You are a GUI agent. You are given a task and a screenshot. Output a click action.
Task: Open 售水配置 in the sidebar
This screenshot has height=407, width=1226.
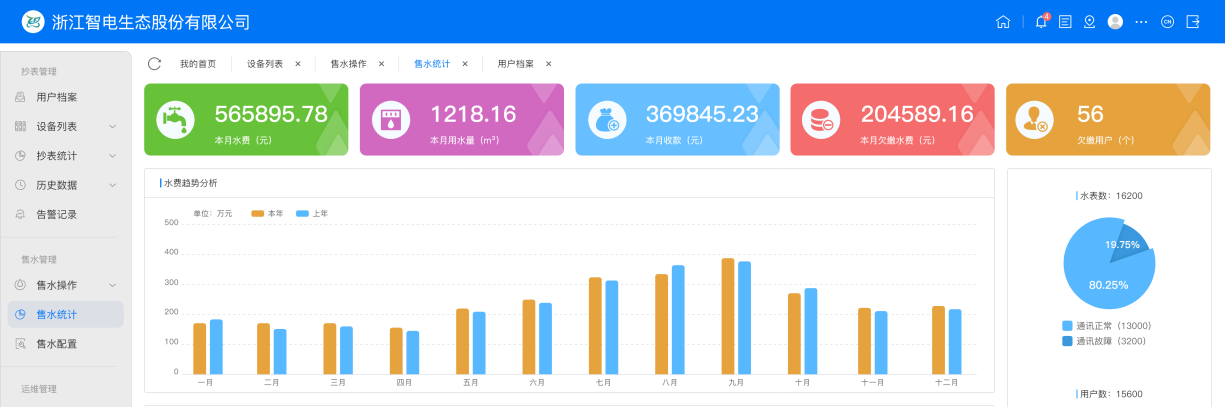coord(56,344)
